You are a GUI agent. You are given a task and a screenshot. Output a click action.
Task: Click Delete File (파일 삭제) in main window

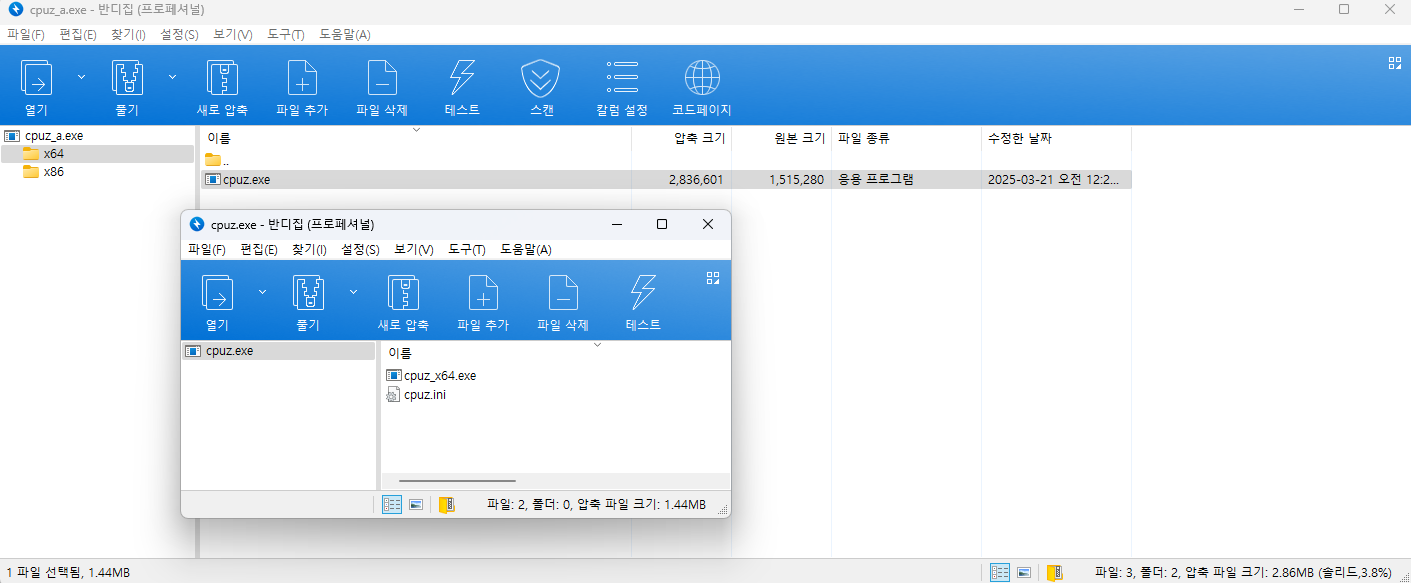tap(382, 88)
